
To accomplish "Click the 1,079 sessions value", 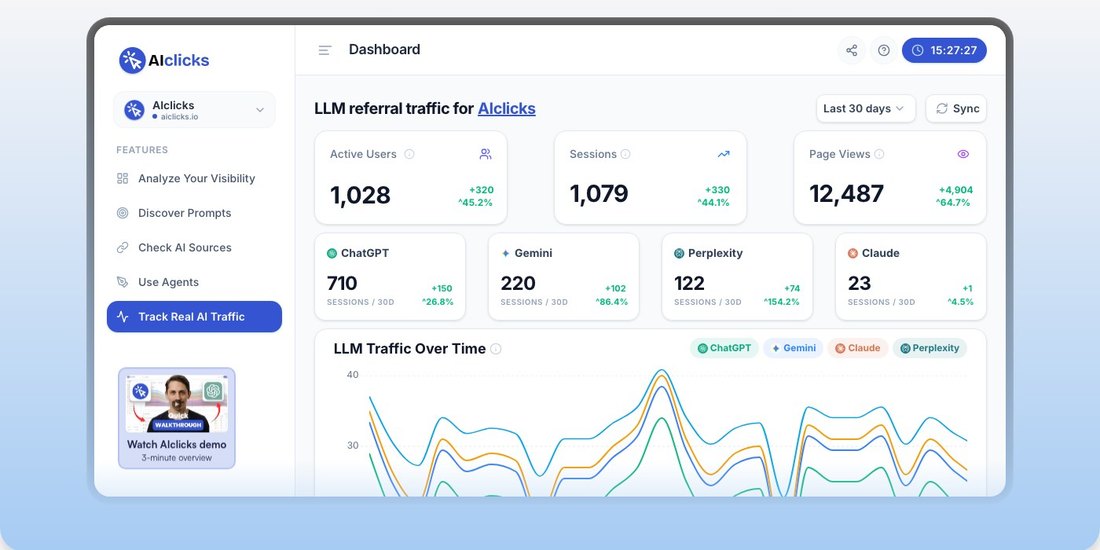I will tap(598, 194).
